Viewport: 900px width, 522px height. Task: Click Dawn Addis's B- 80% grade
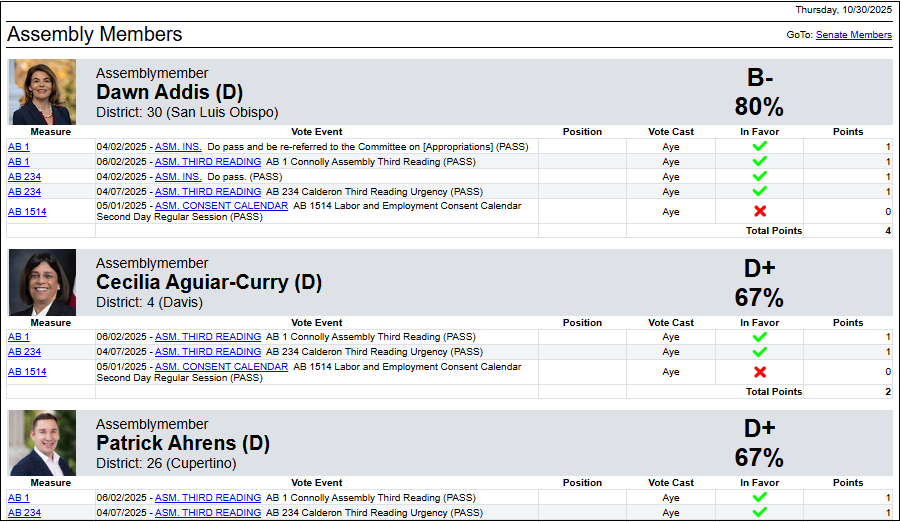click(x=759, y=93)
